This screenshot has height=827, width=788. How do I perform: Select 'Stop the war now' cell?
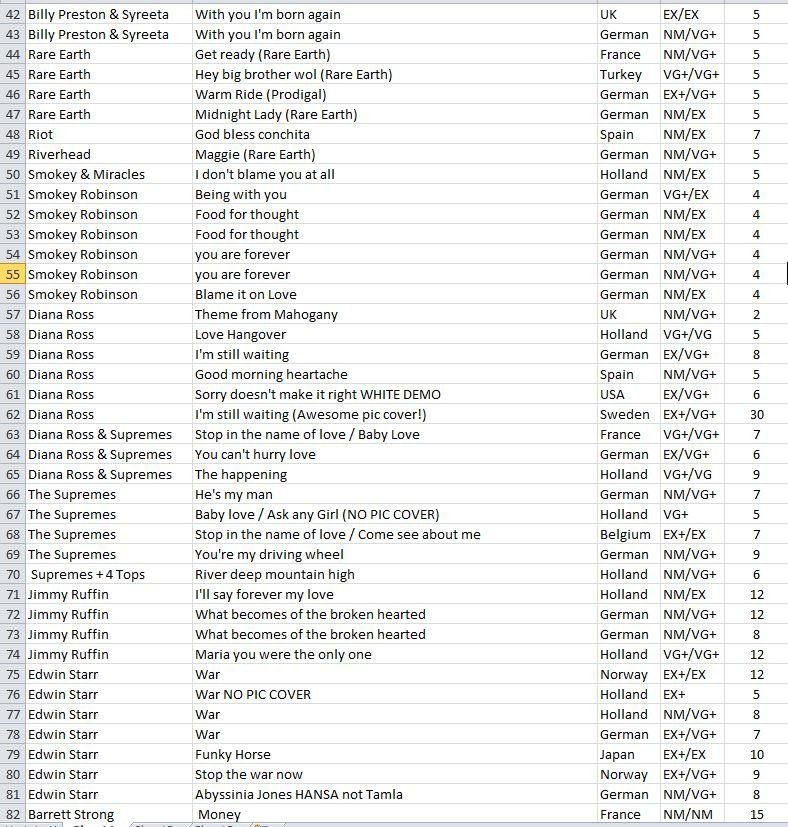pos(395,775)
